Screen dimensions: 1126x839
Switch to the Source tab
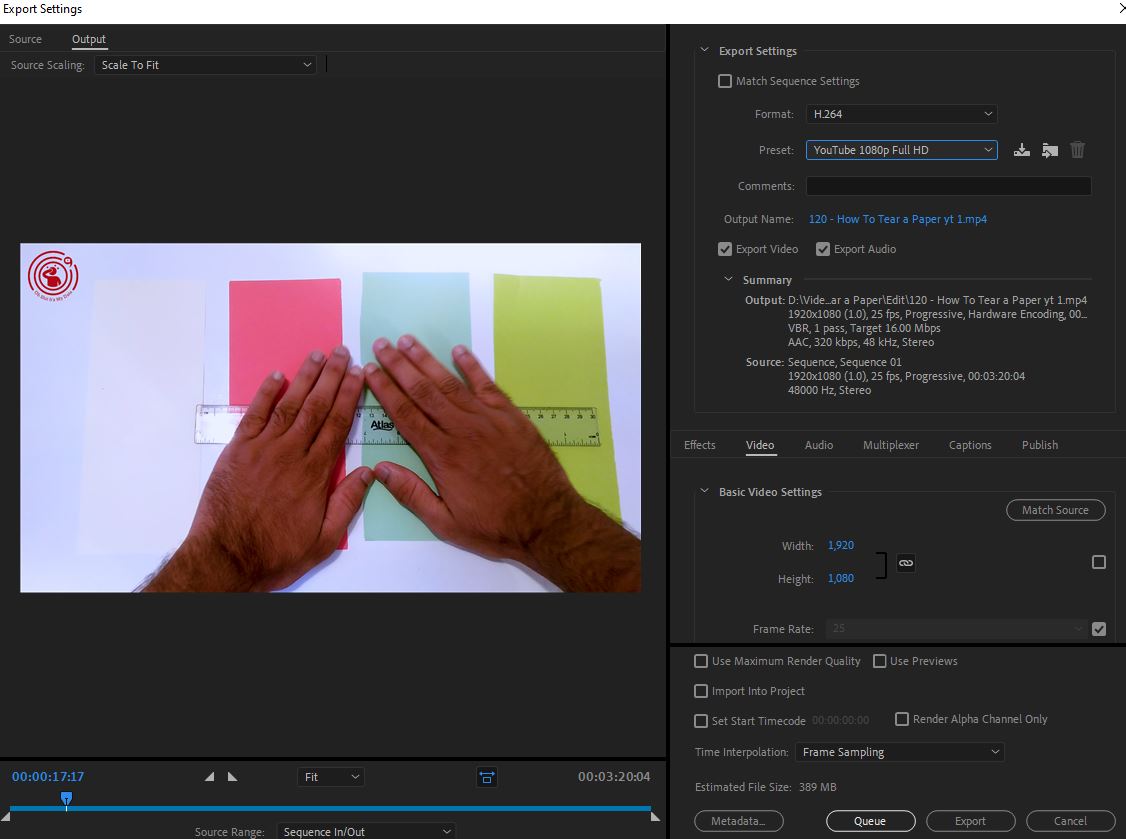click(x=25, y=40)
